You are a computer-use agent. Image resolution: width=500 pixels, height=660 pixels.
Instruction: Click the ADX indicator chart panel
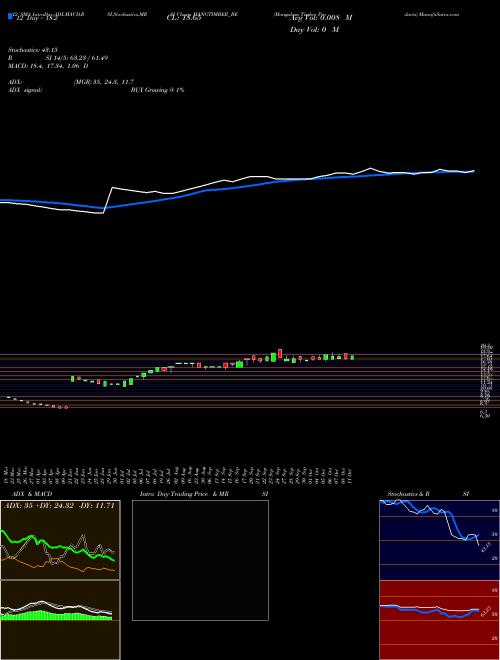[60, 540]
